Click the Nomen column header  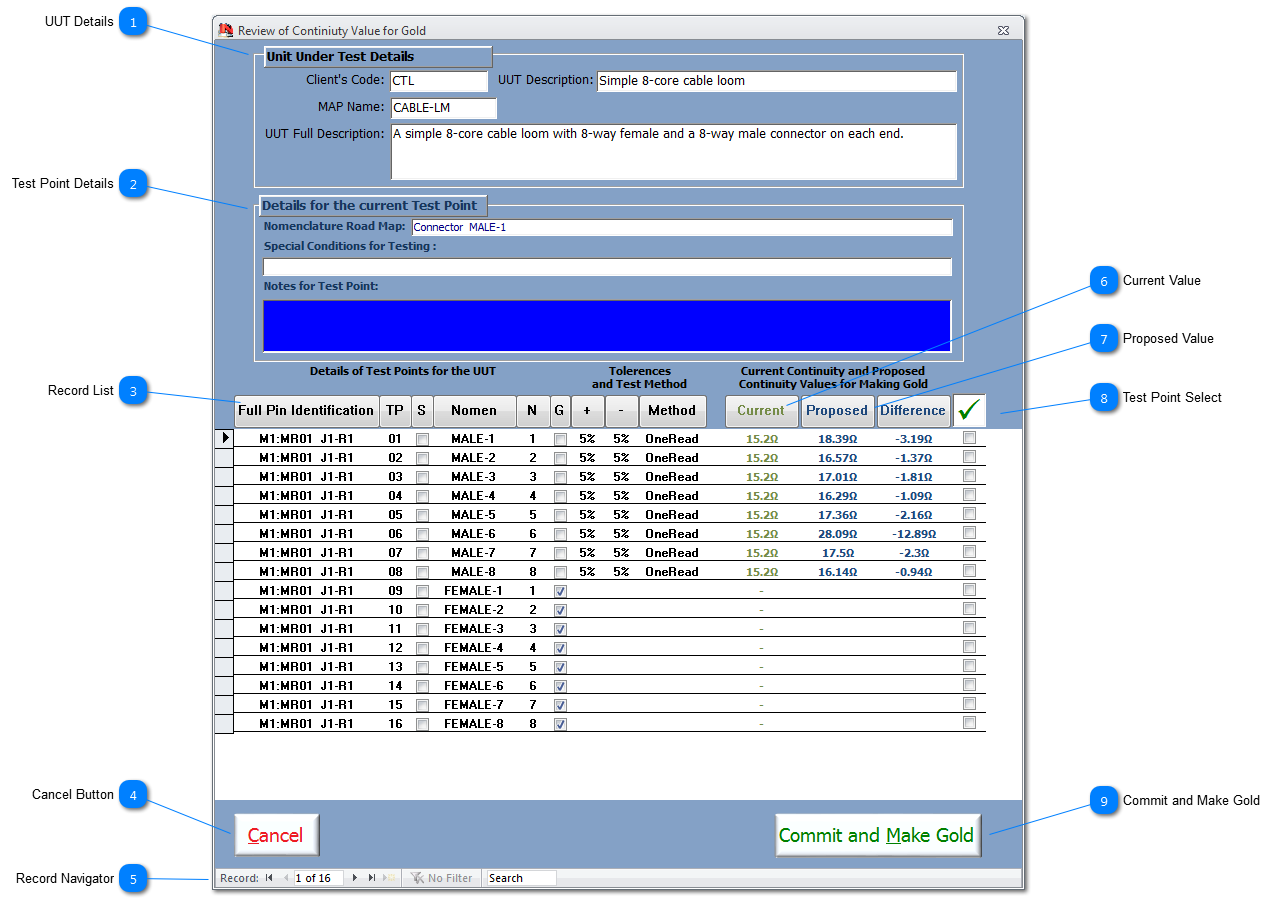click(474, 411)
